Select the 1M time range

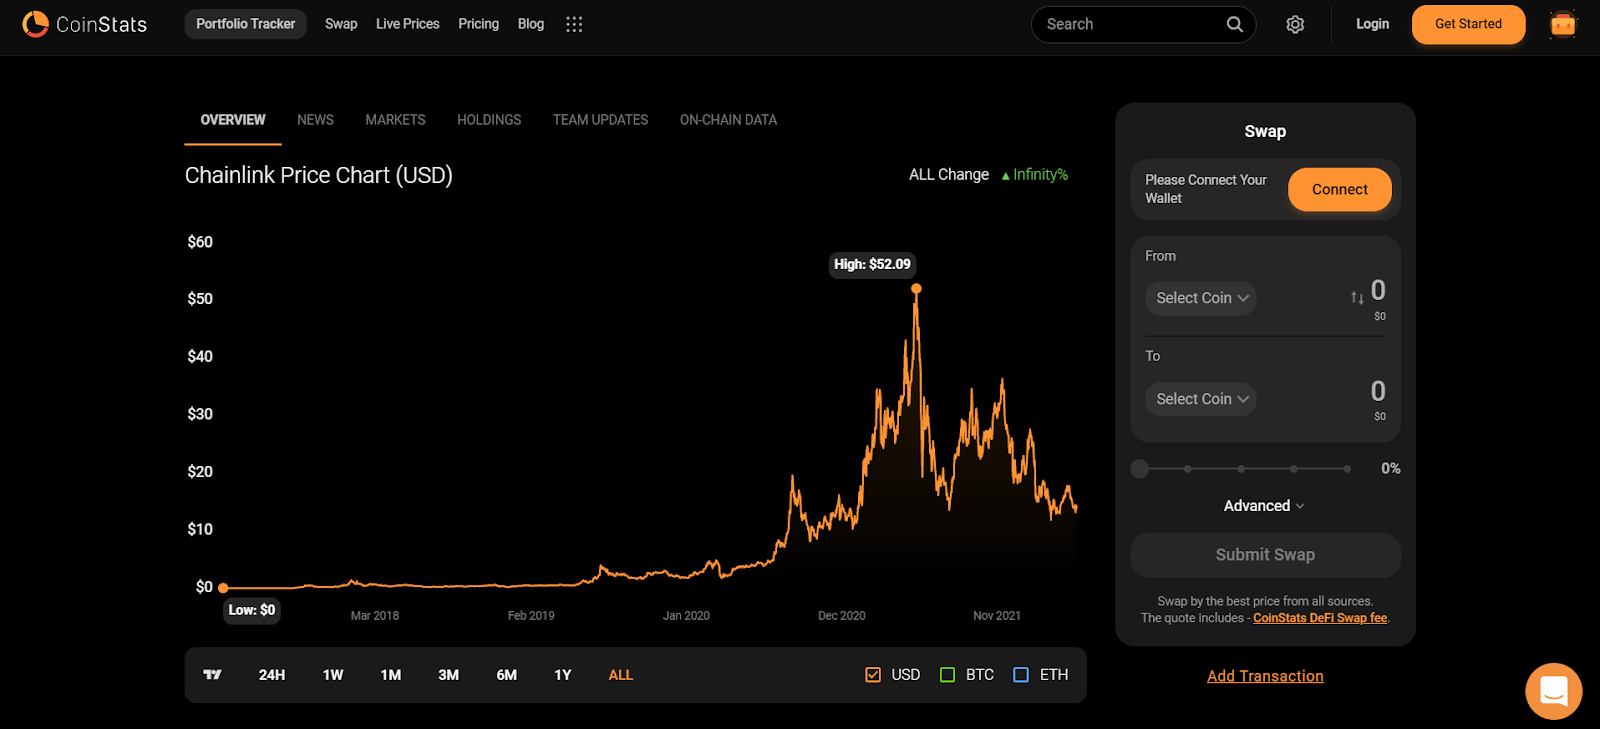pos(391,675)
